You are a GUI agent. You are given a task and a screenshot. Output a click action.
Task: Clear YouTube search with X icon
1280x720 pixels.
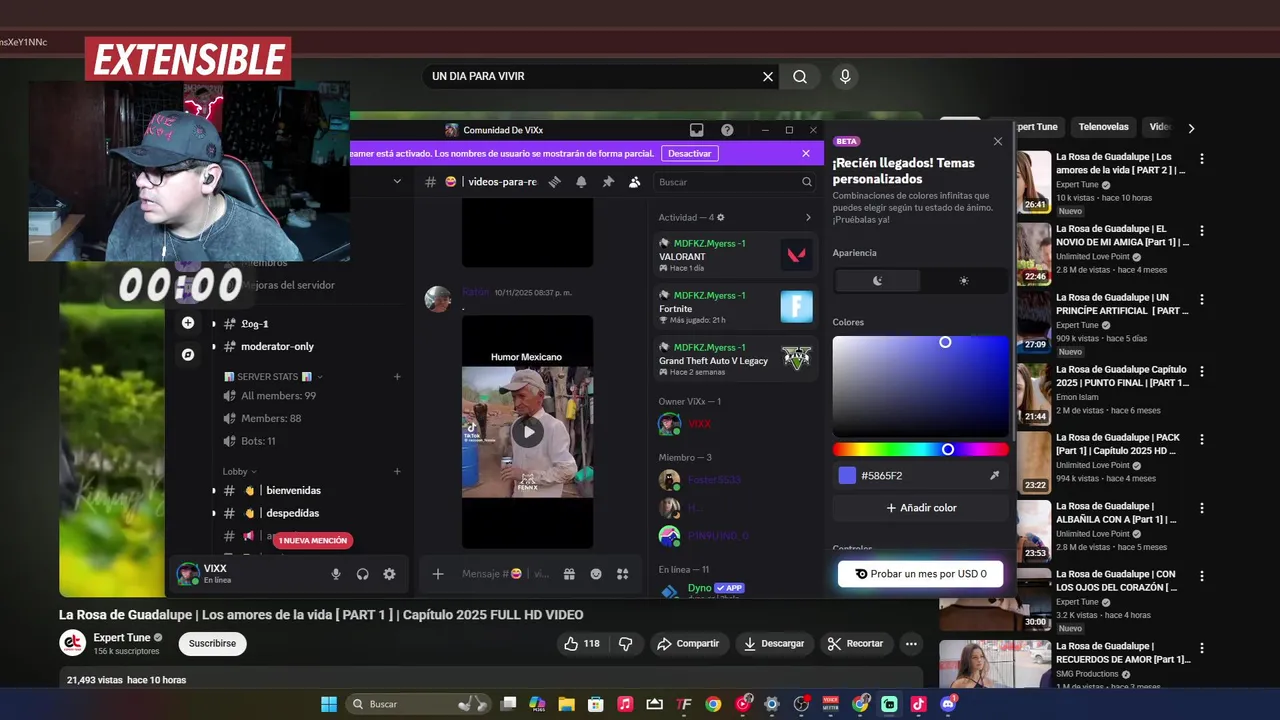(768, 77)
